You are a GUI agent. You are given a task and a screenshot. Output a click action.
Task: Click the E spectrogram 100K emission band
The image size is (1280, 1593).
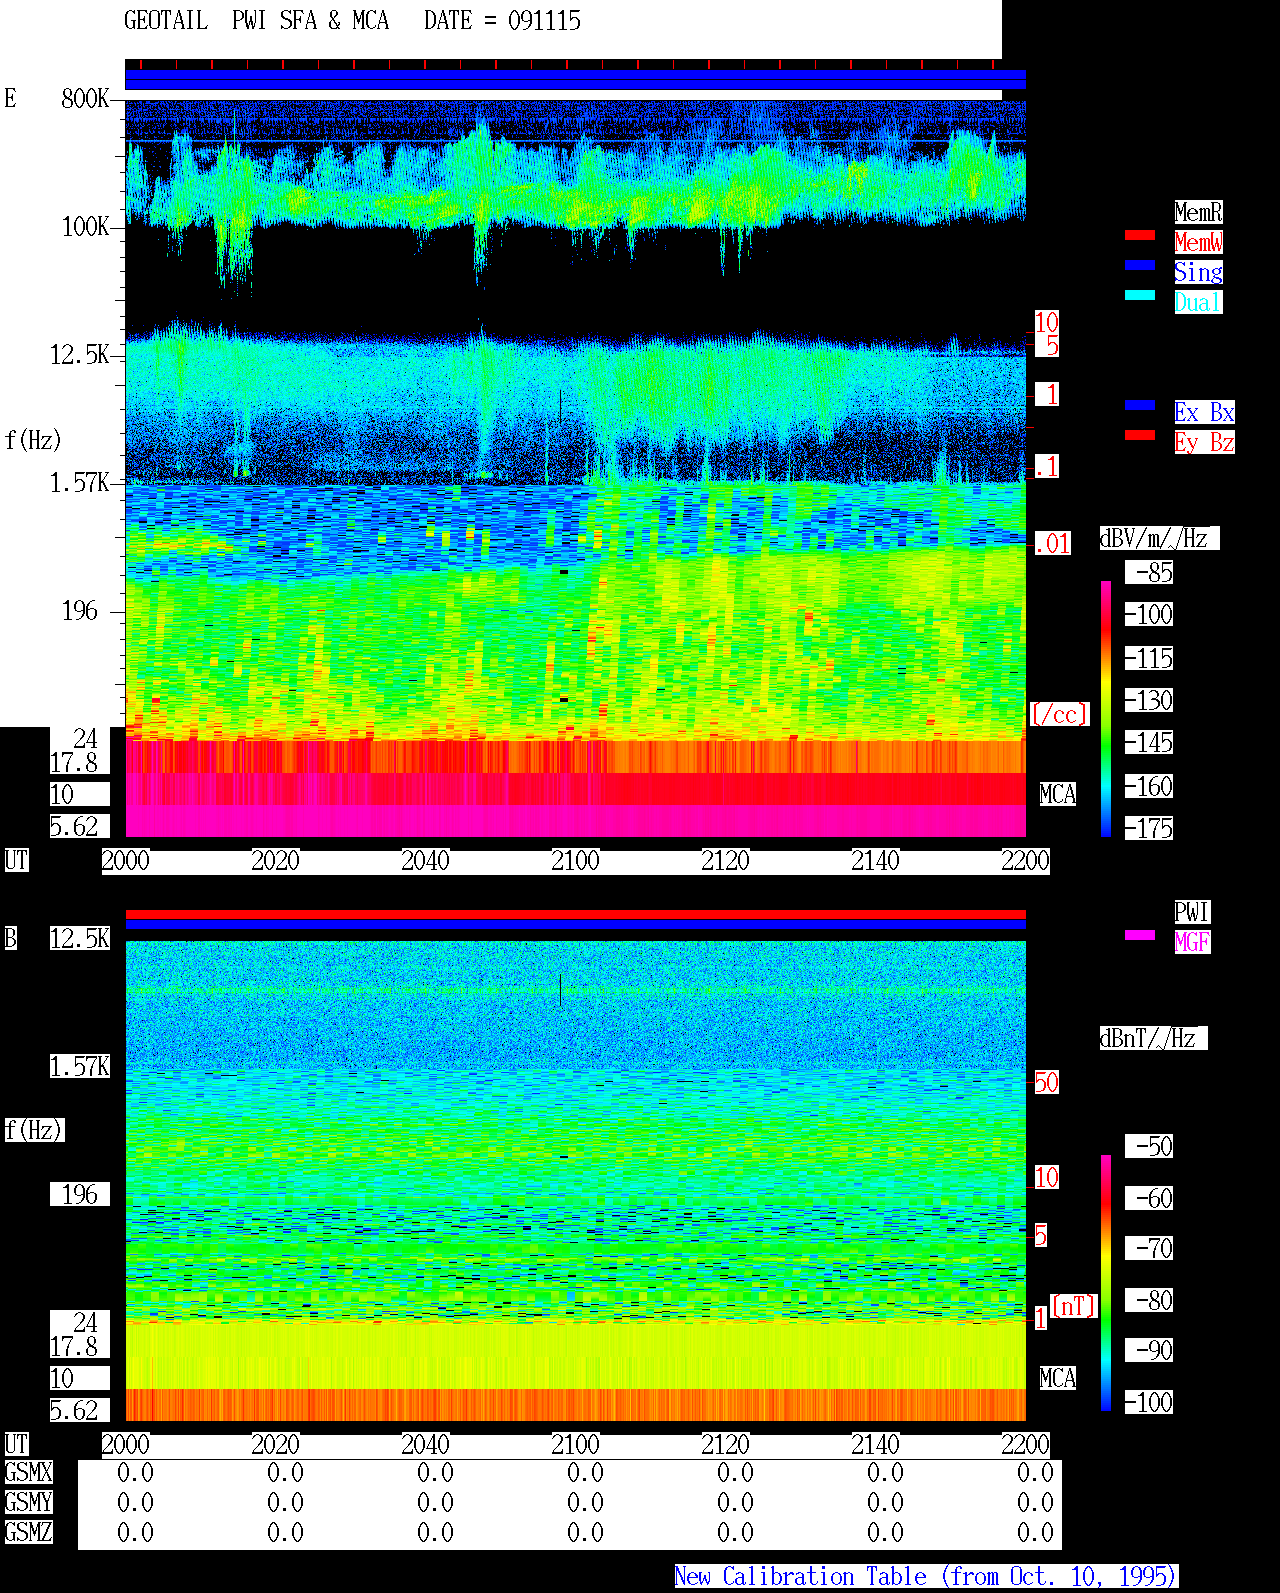(575, 190)
